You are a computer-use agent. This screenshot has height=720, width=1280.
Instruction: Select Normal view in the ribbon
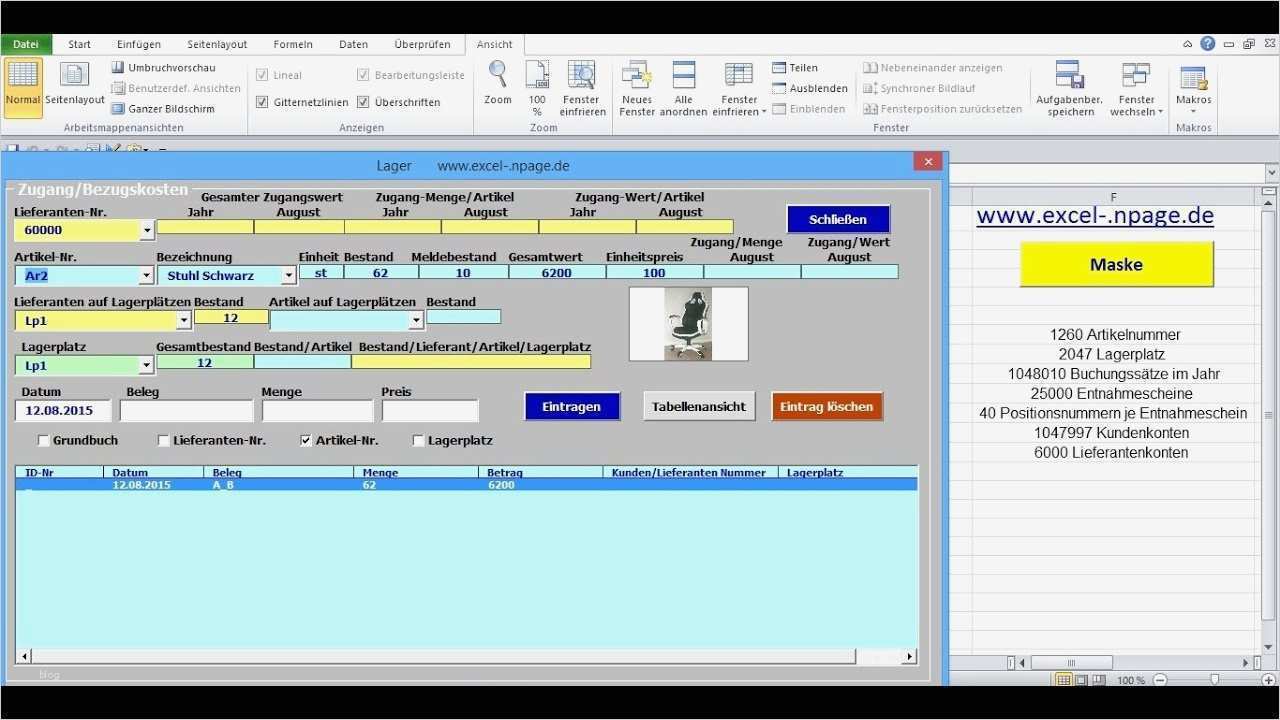tap(22, 85)
